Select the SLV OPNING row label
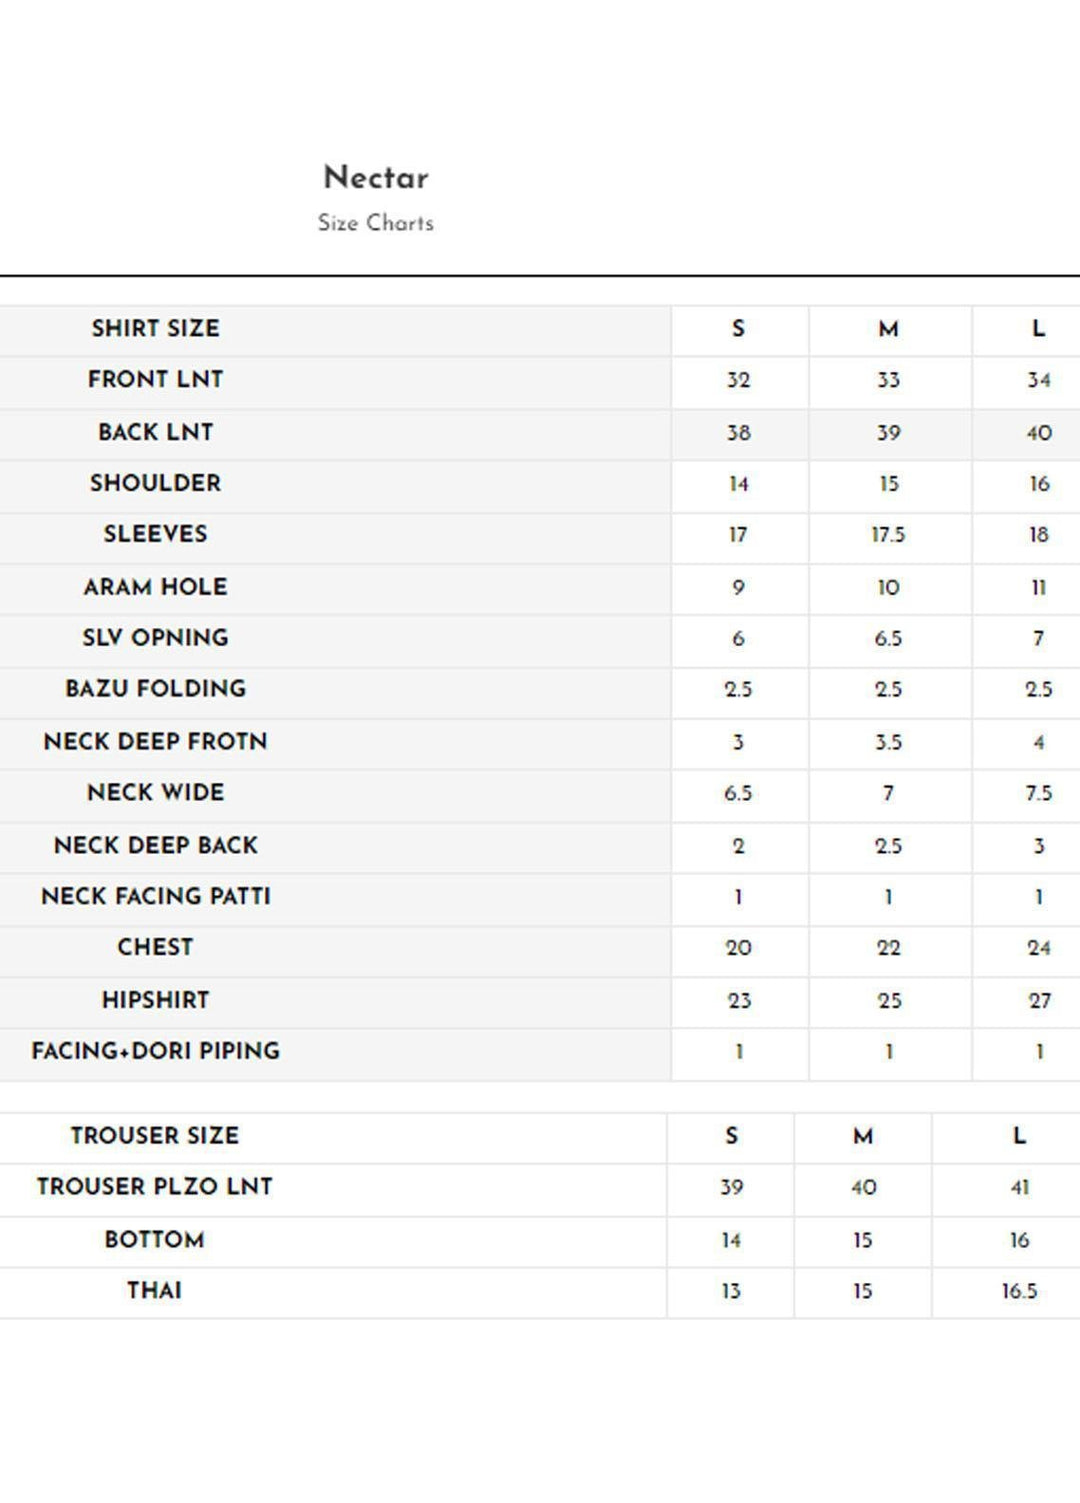 pyautogui.click(x=155, y=638)
